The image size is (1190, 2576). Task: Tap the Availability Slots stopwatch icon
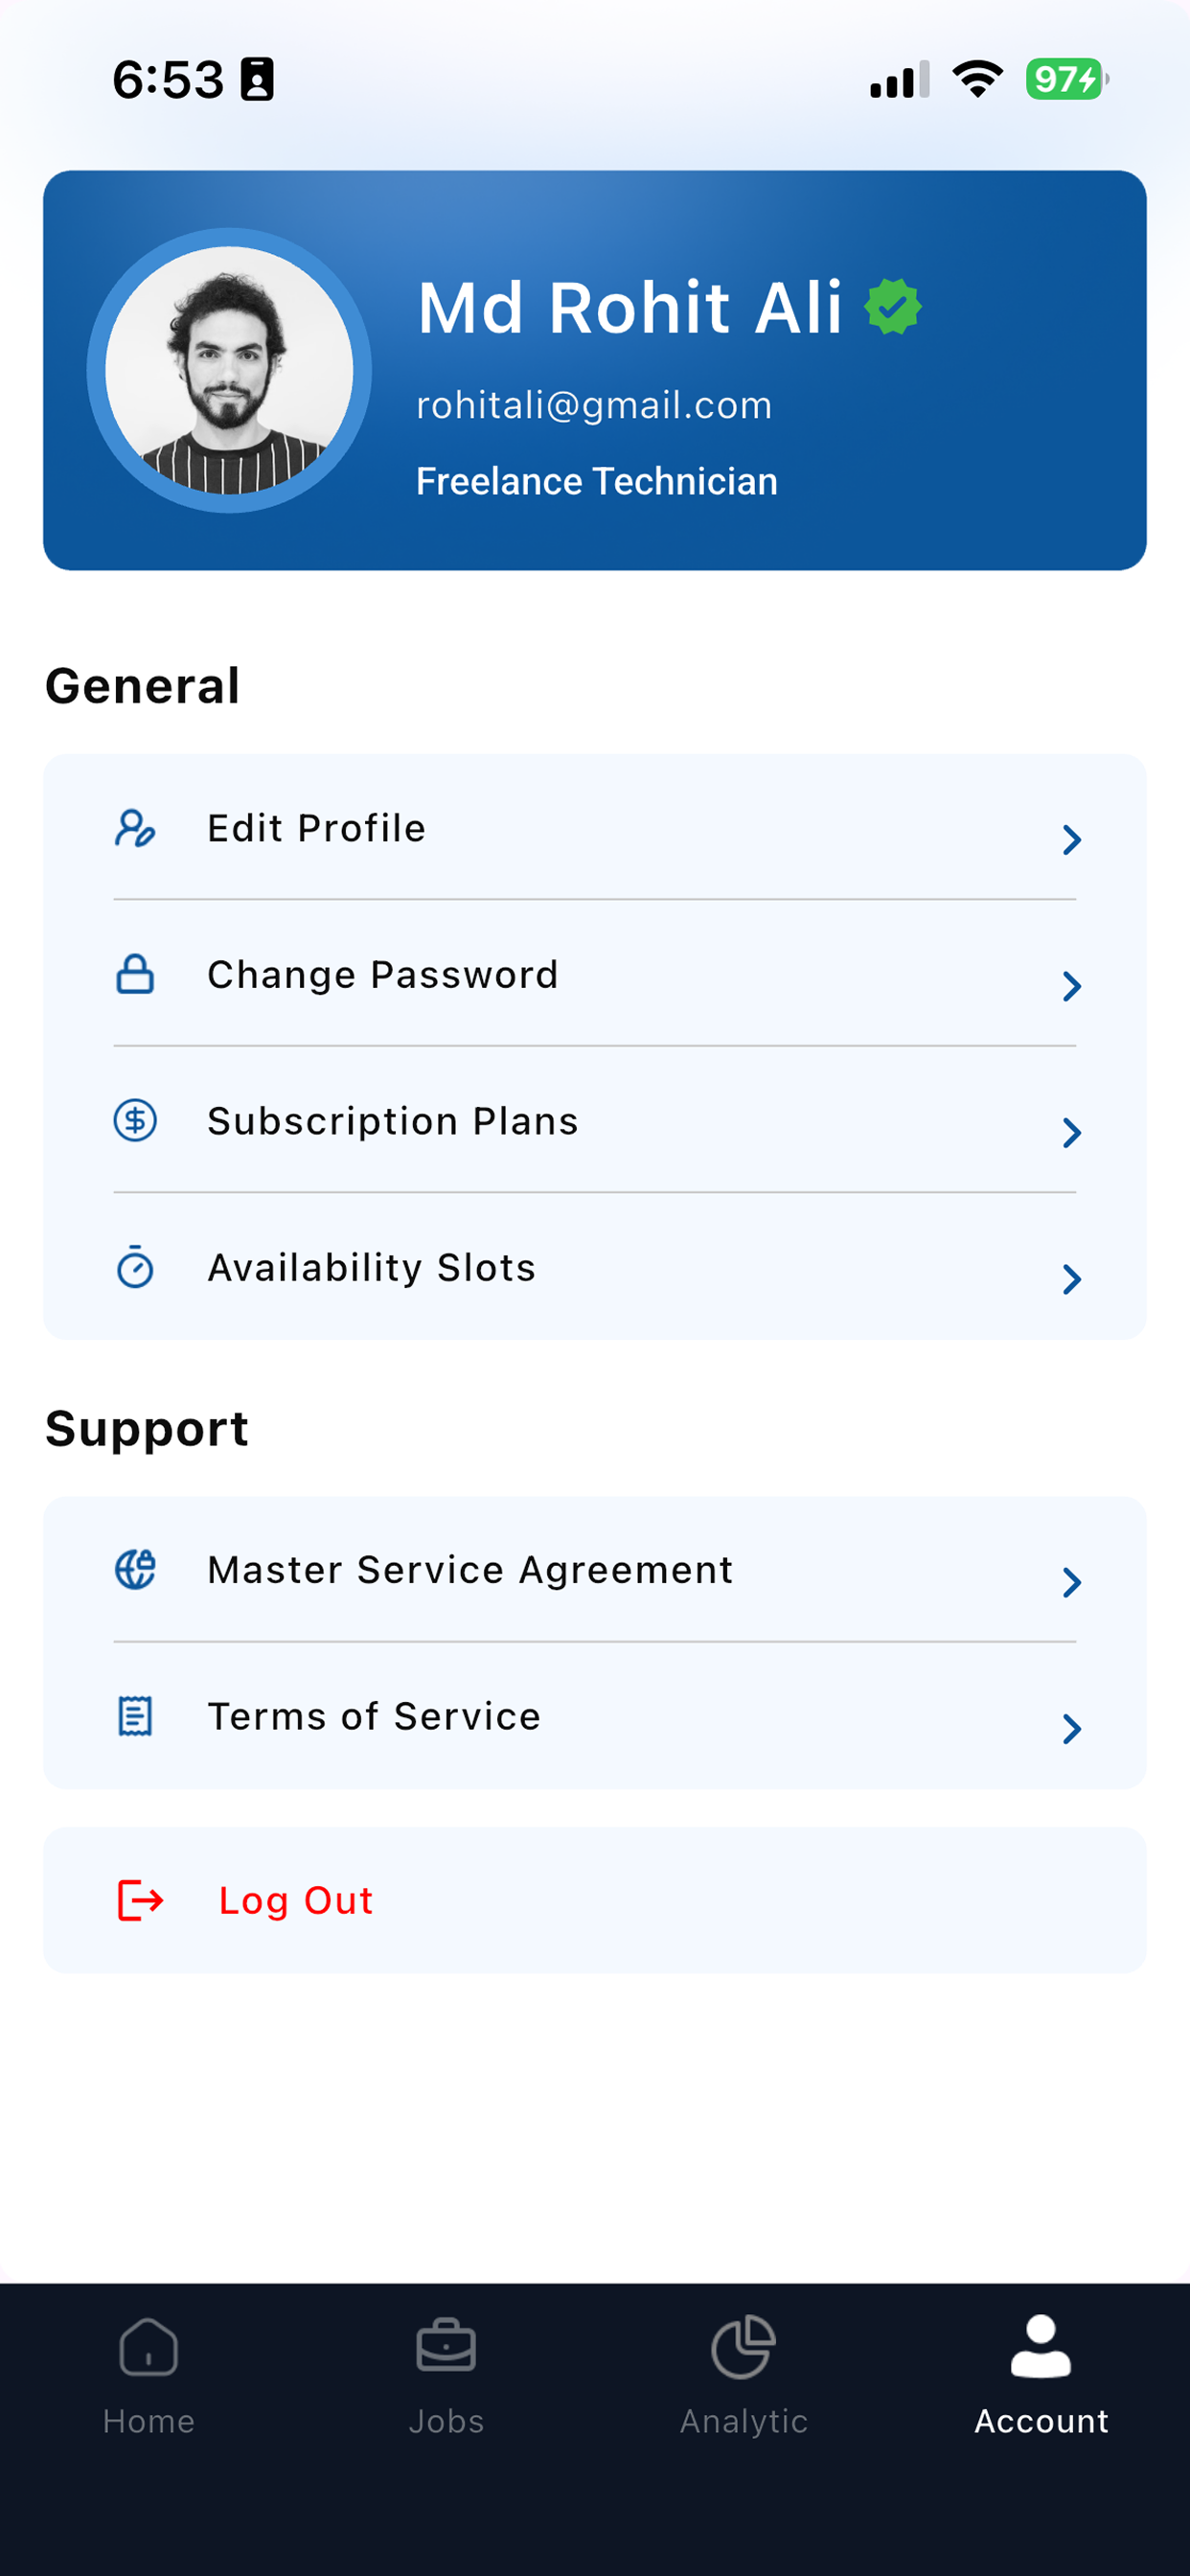coord(135,1266)
